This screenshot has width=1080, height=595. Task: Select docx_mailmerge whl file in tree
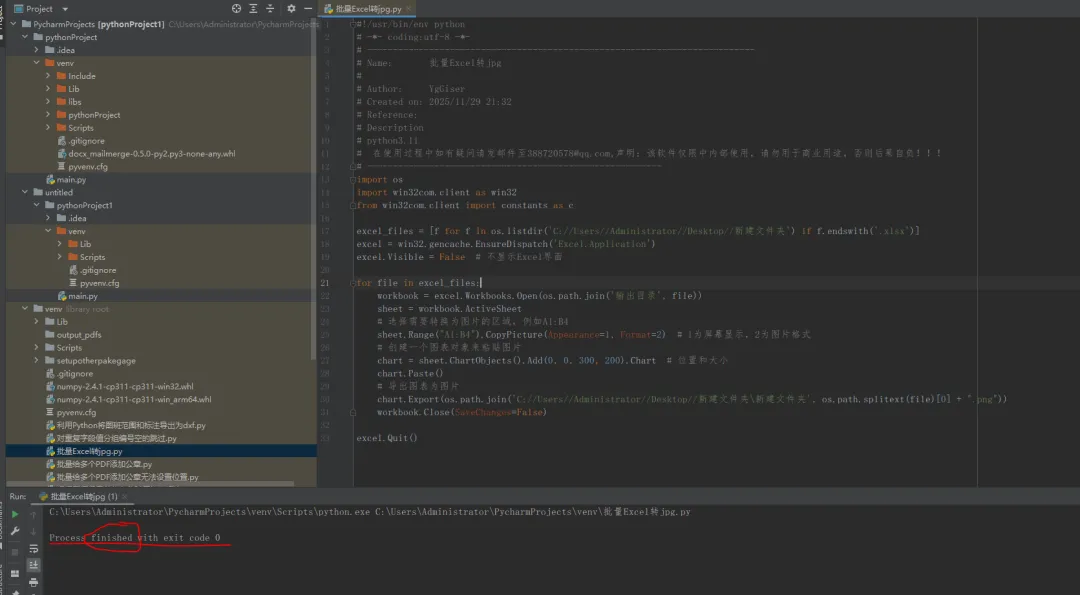click(x=152, y=154)
